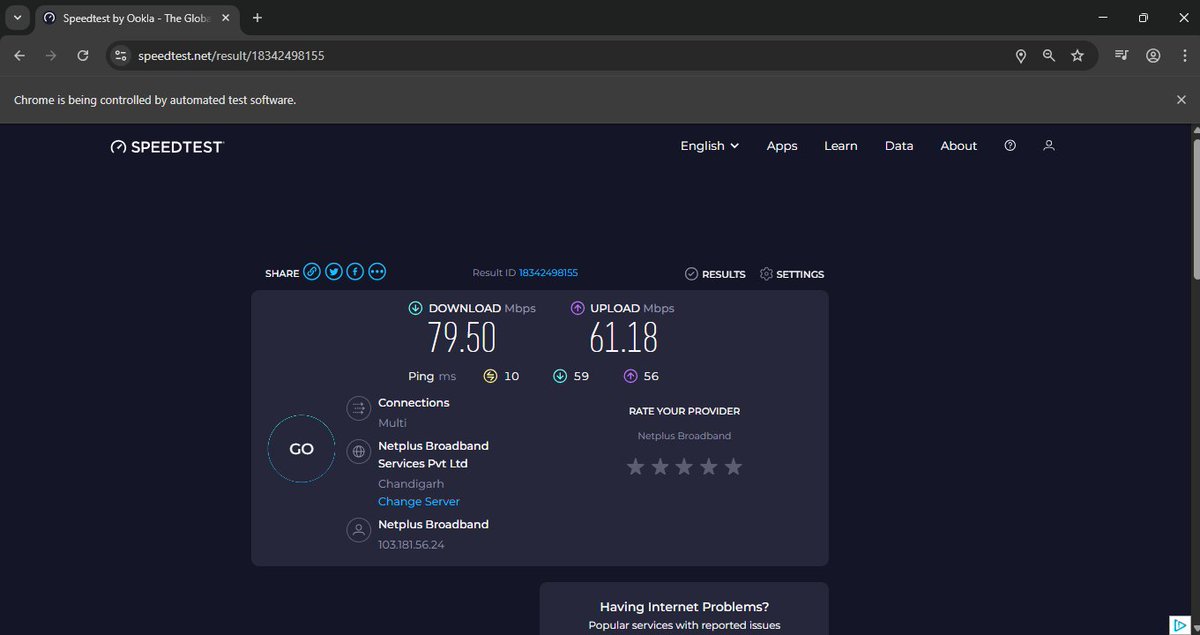
Task: Click Change Server link
Action: pos(418,501)
